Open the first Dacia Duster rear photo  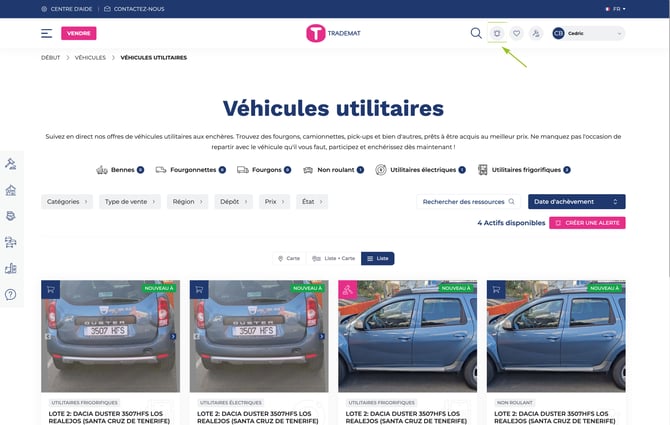110,336
